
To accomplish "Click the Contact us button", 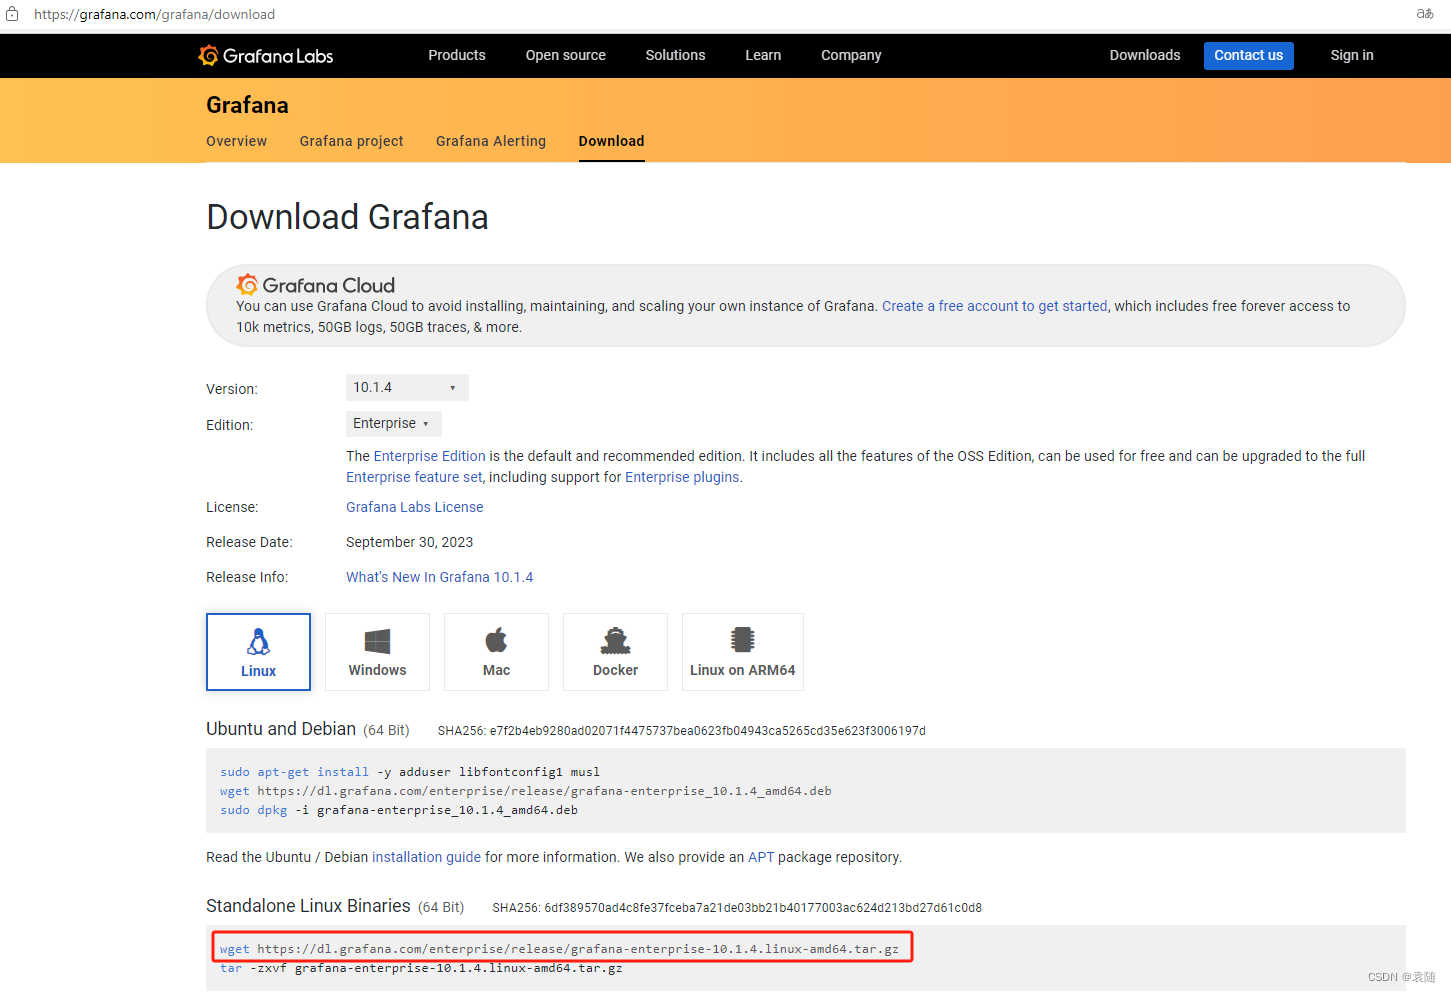I will pyautogui.click(x=1248, y=55).
